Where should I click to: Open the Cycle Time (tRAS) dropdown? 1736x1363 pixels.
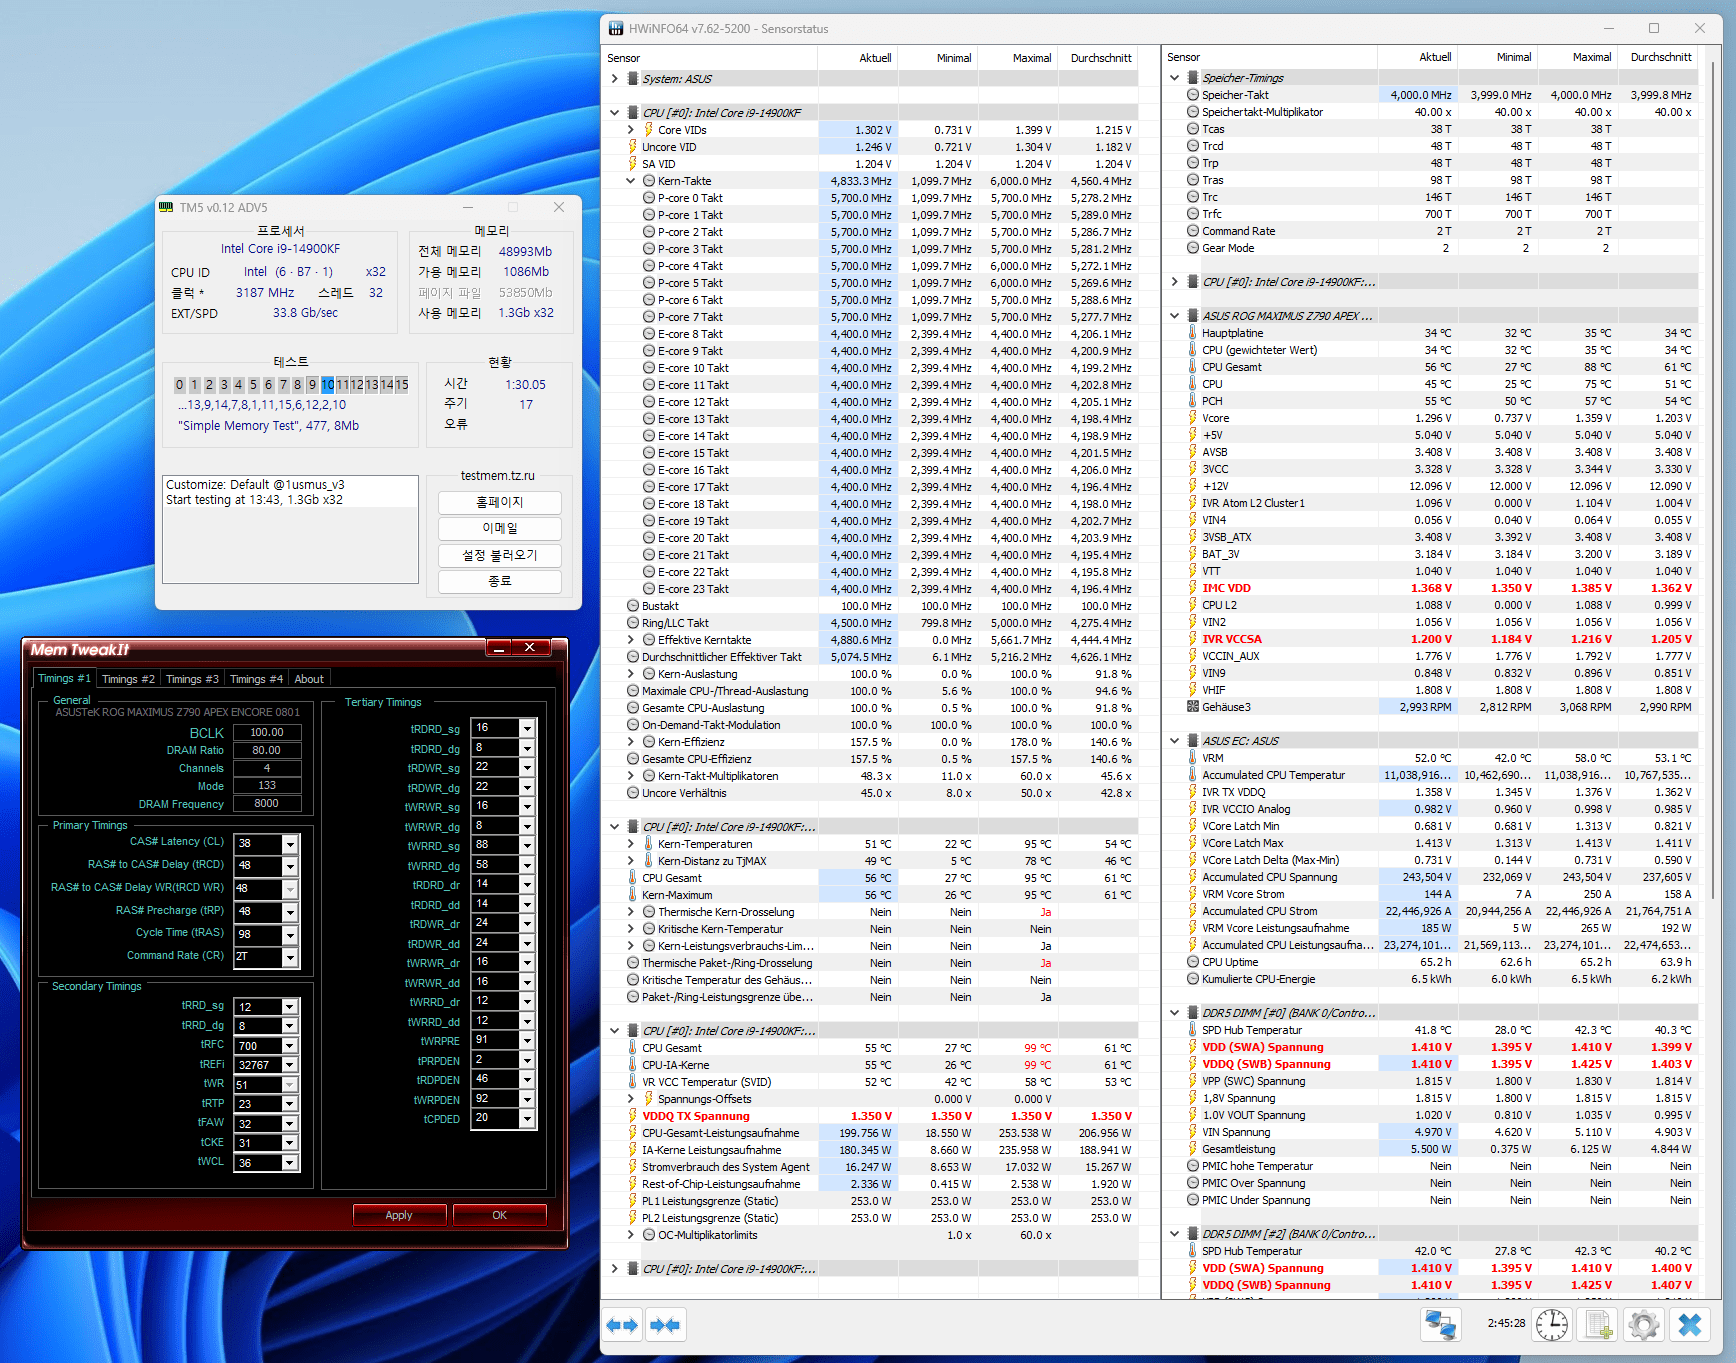(x=290, y=935)
